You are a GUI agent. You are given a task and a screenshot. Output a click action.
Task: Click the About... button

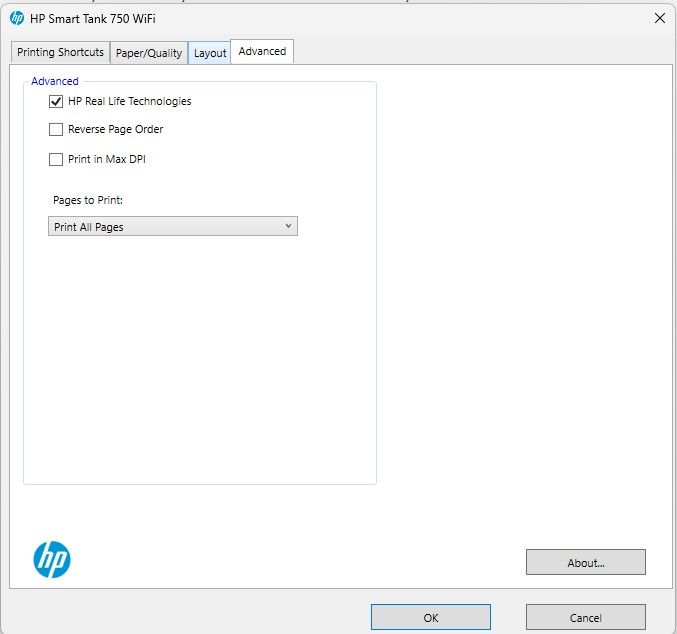point(585,562)
